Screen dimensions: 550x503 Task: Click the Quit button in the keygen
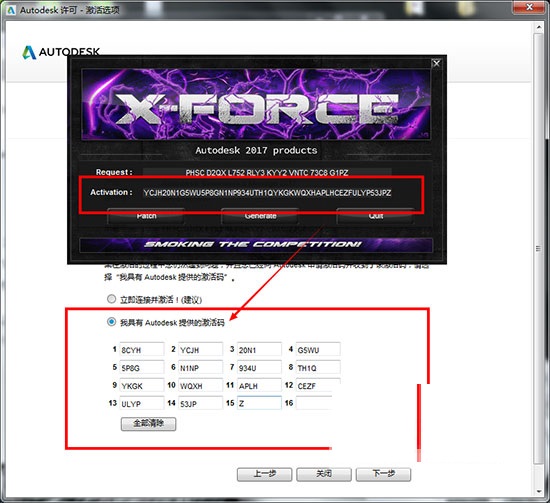375,216
